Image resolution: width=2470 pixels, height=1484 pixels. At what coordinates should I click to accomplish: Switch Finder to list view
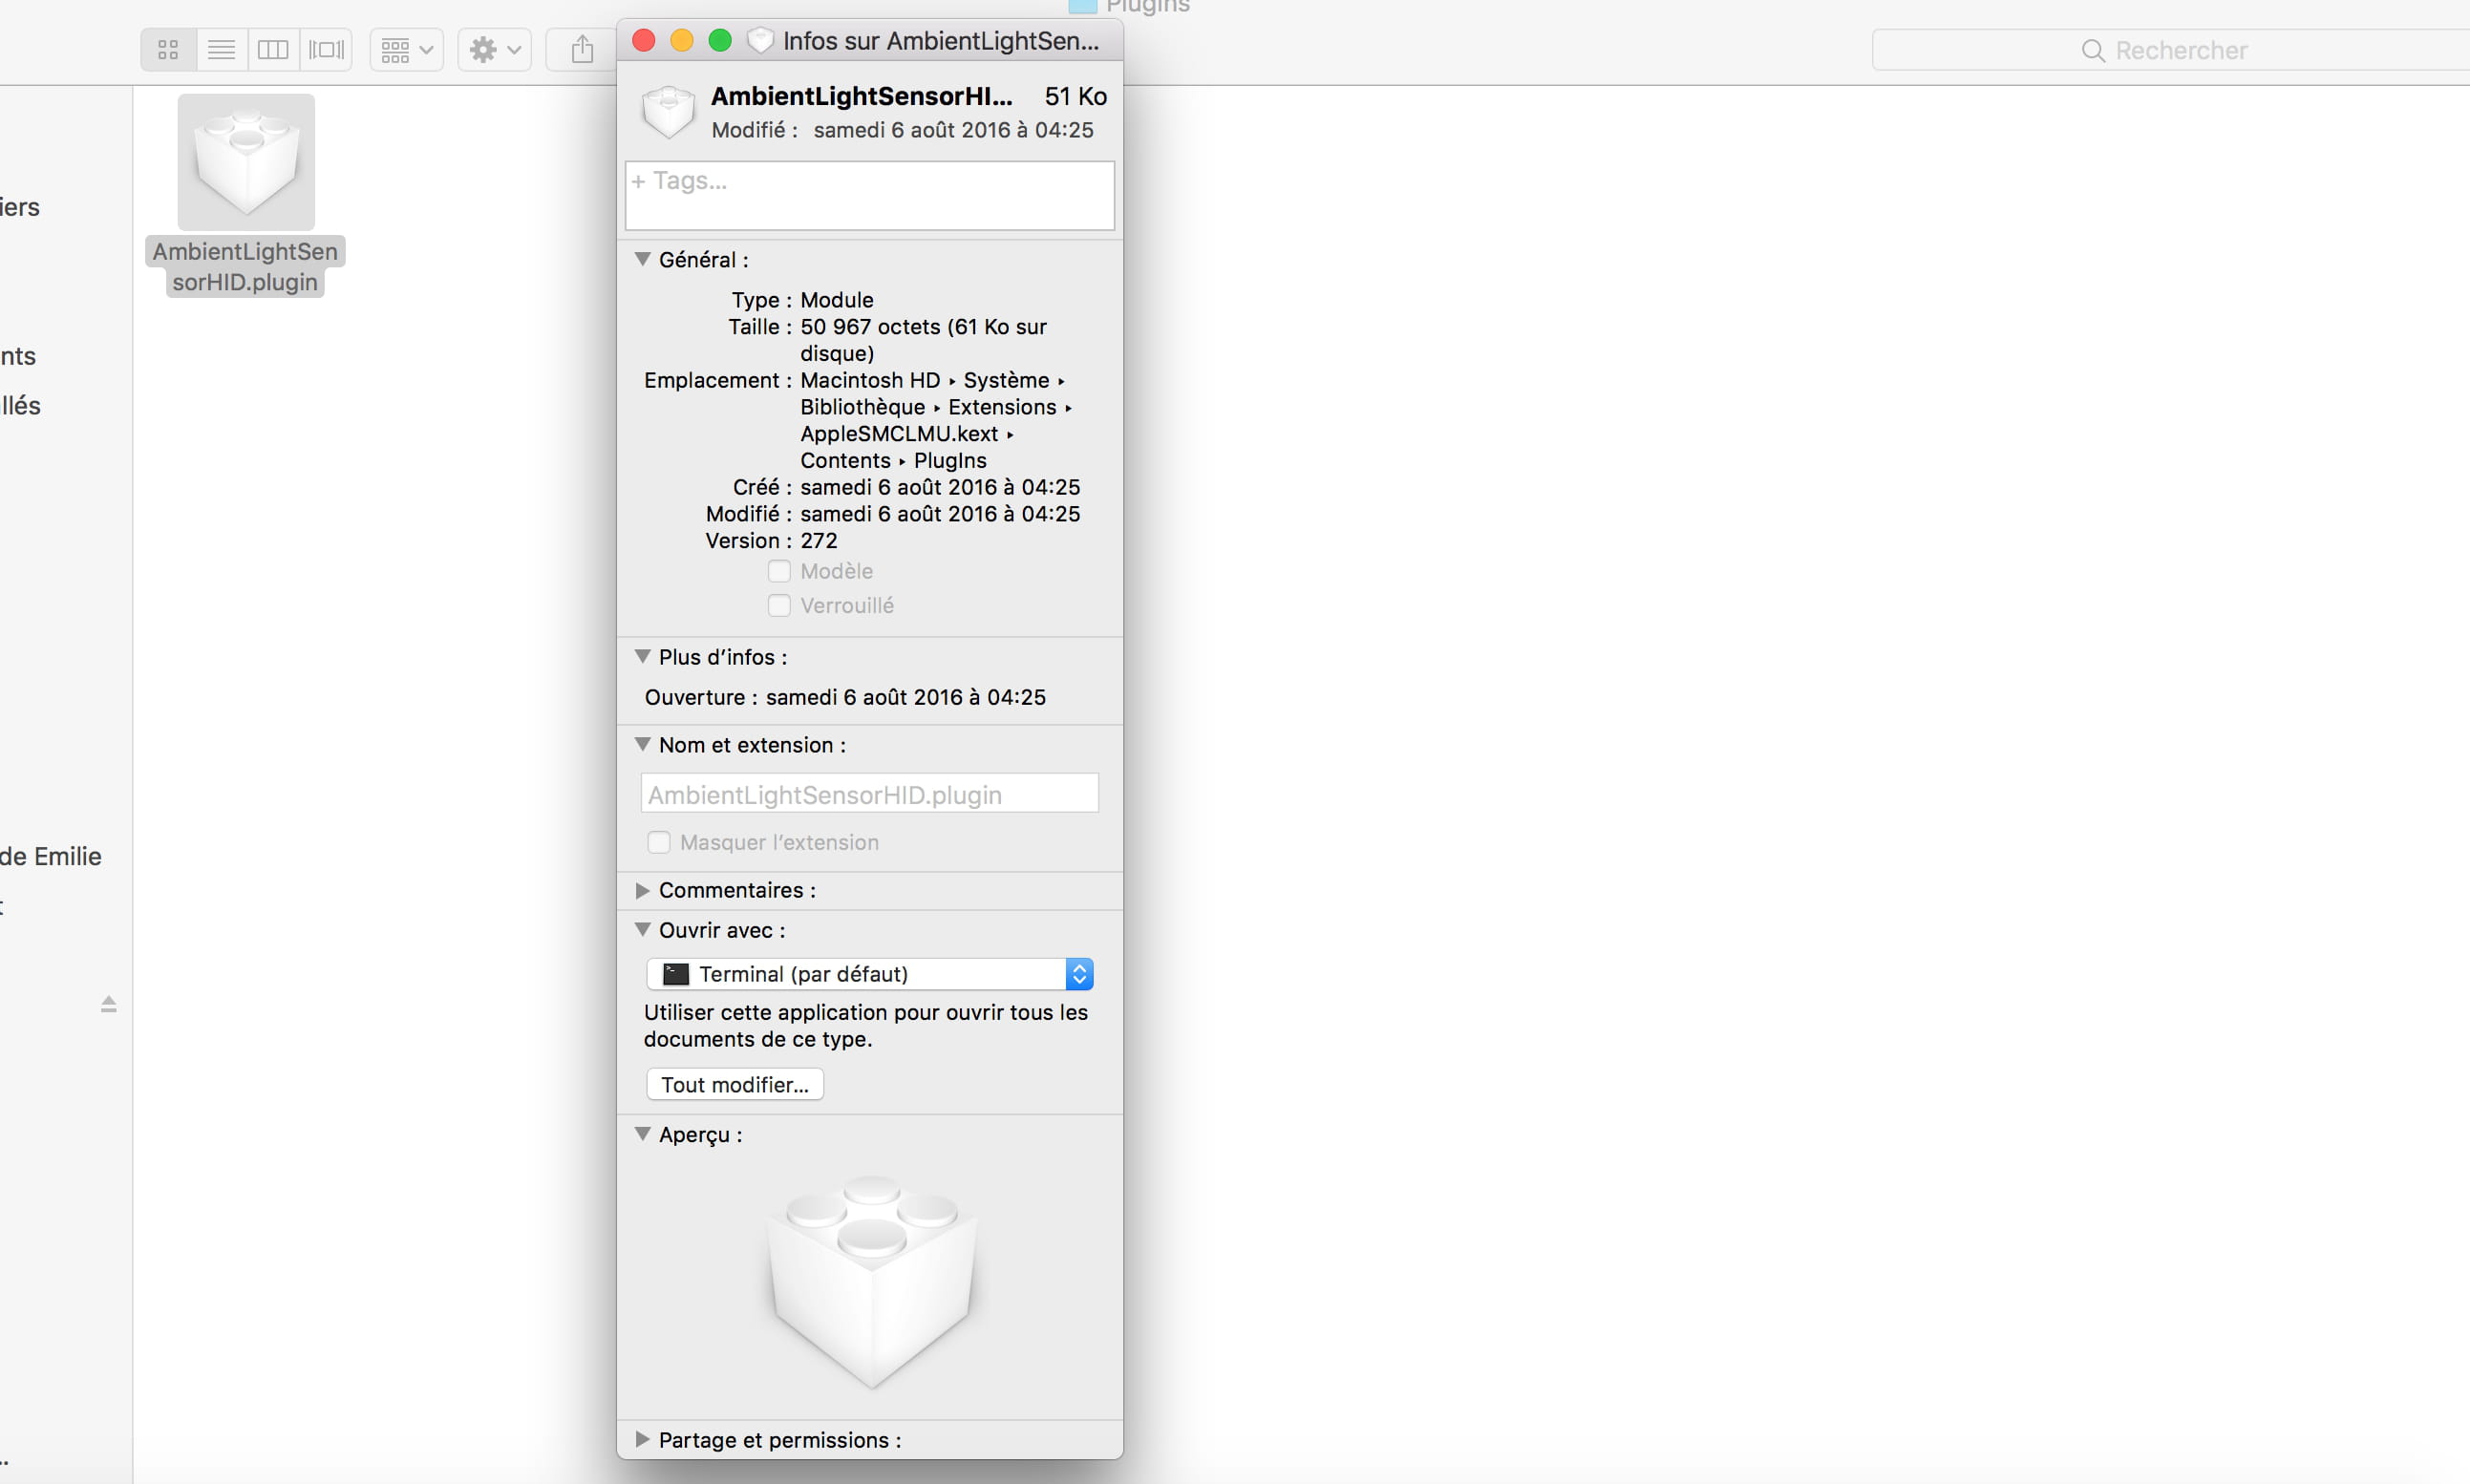(221, 49)
